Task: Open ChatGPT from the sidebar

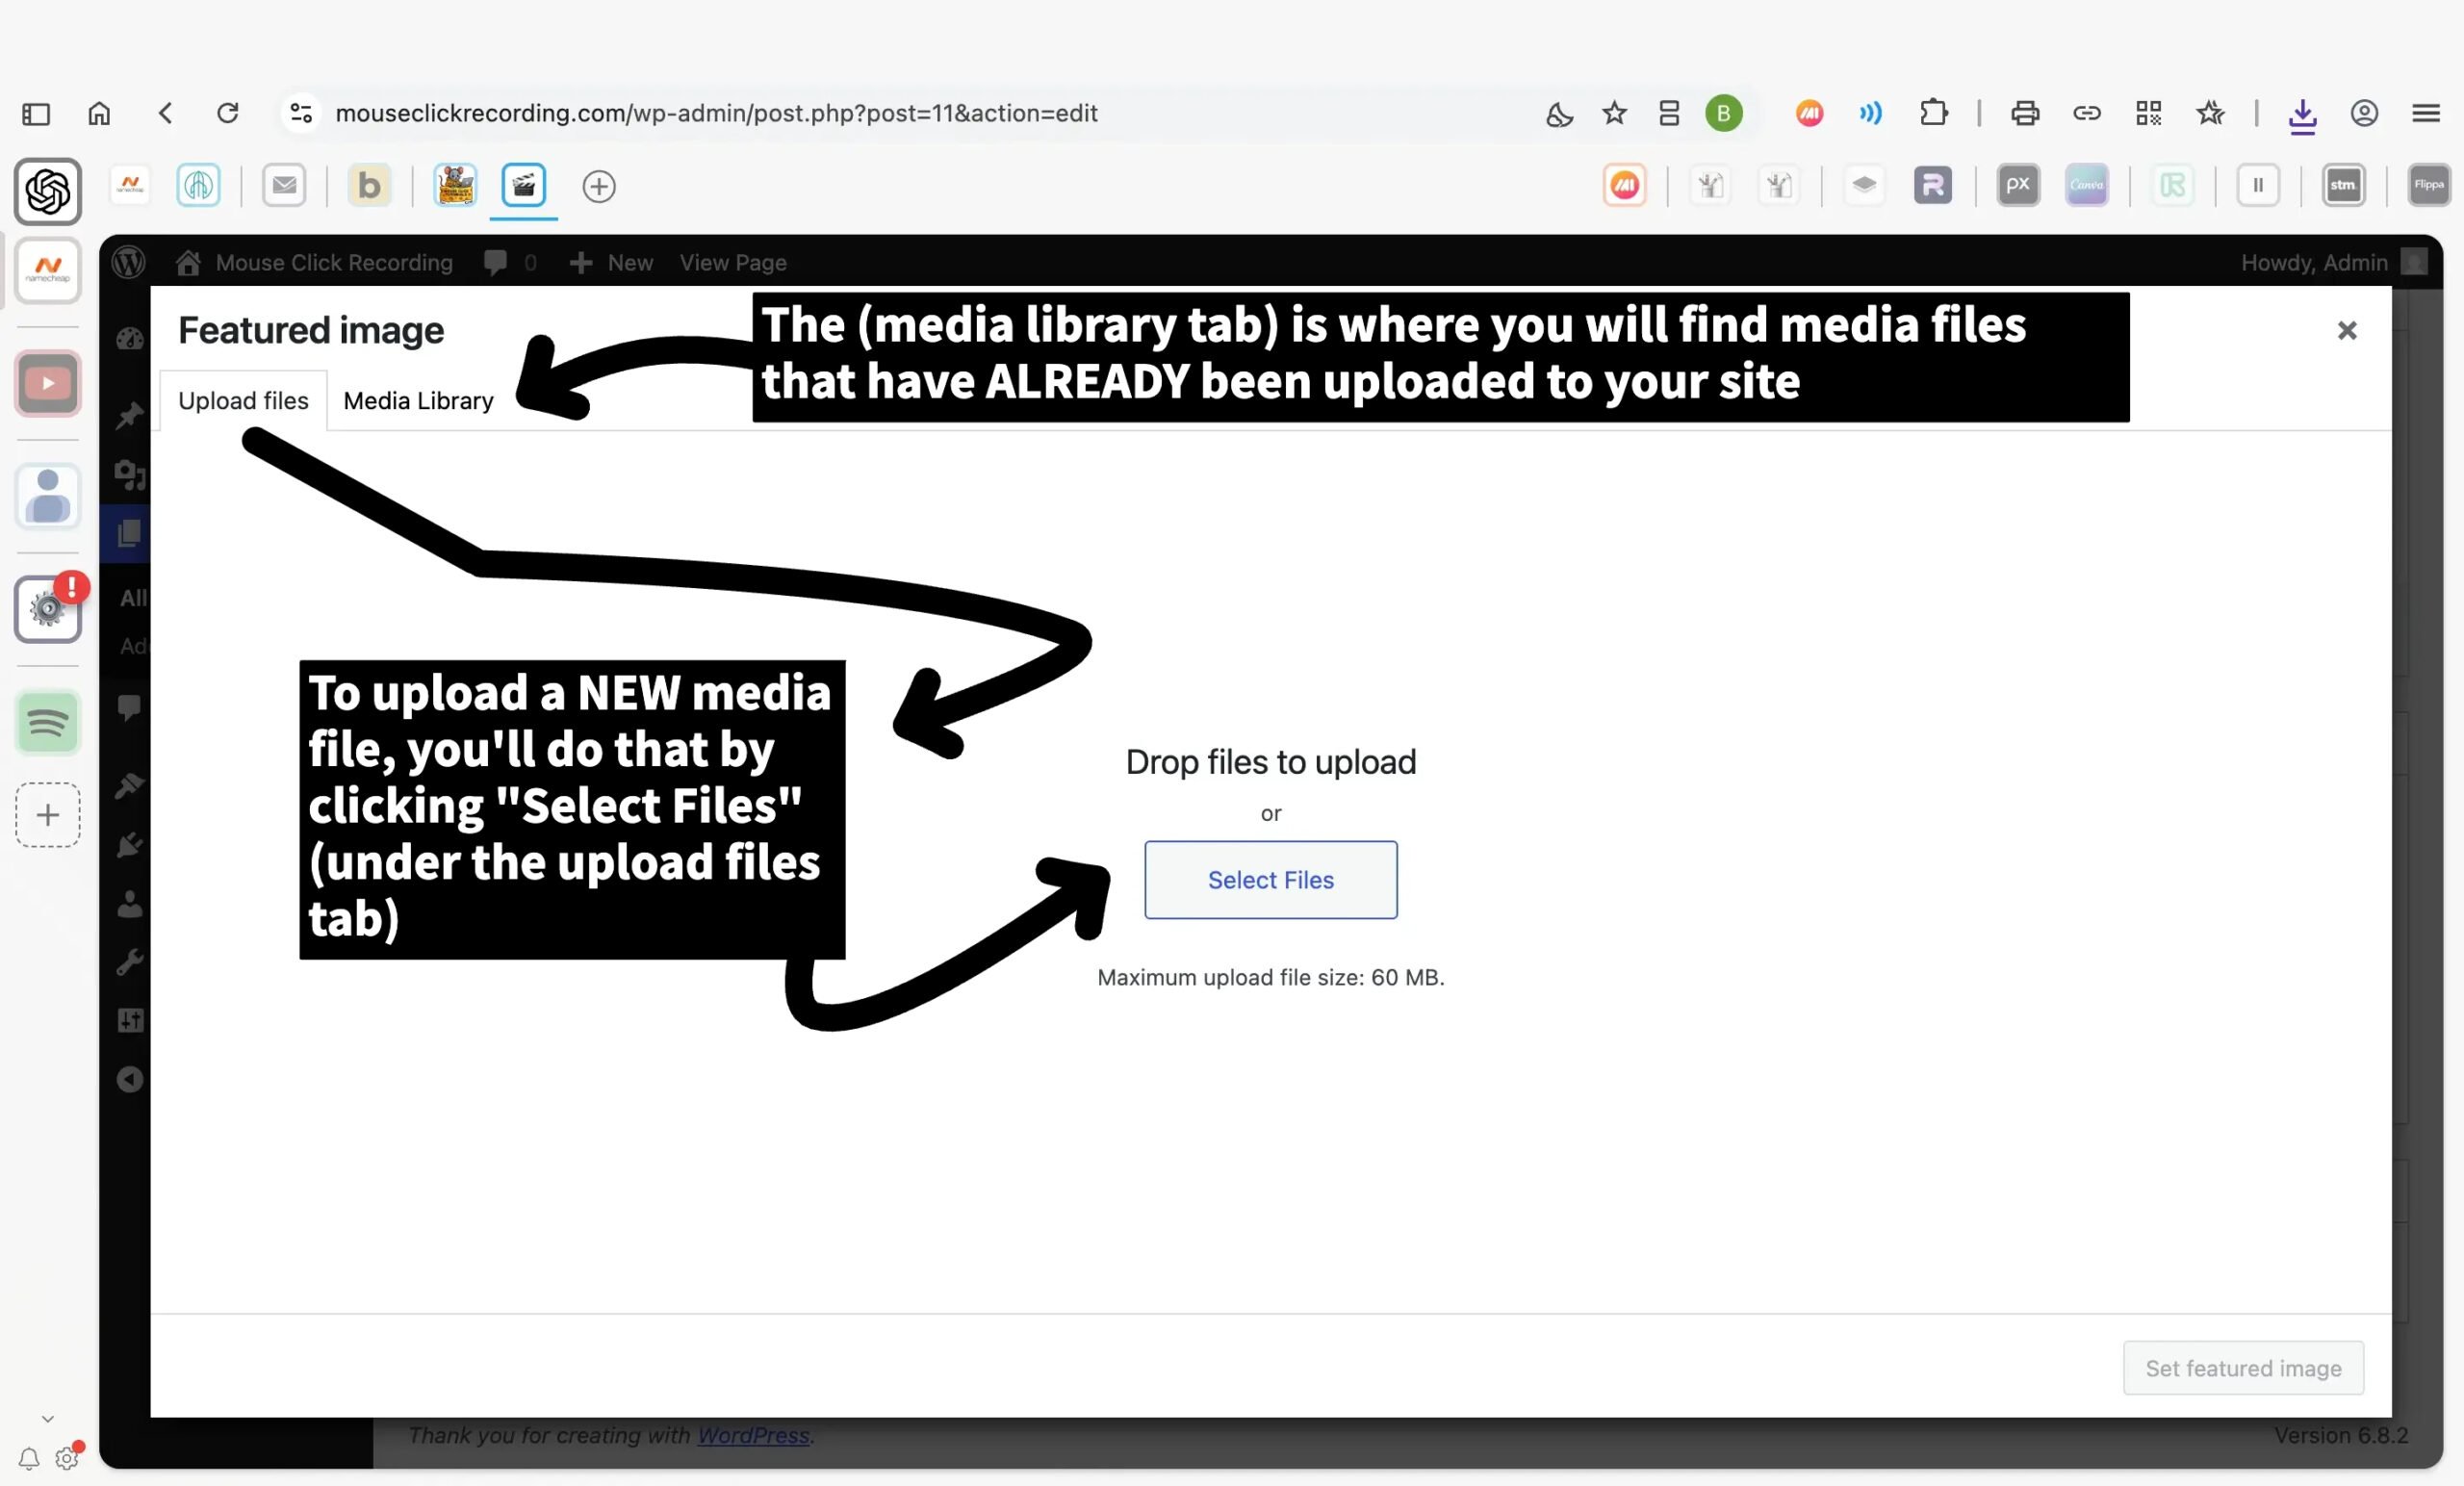Action: pos(47,191)
